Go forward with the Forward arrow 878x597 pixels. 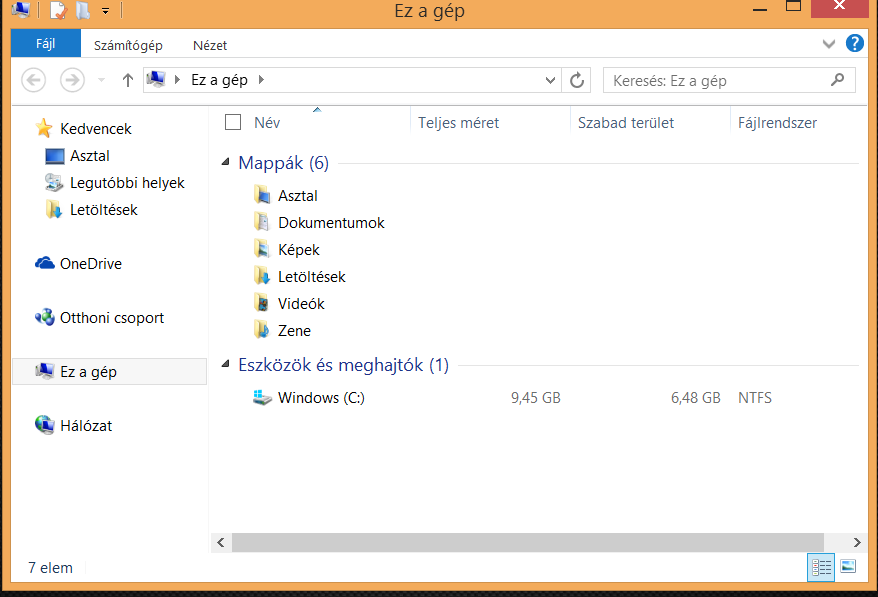click(x=72, y=80)
